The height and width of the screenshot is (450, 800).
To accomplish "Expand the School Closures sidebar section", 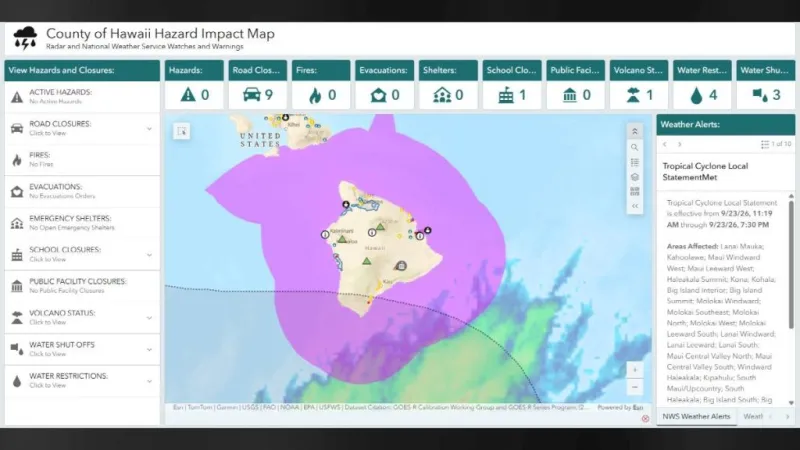I will 149,255.
